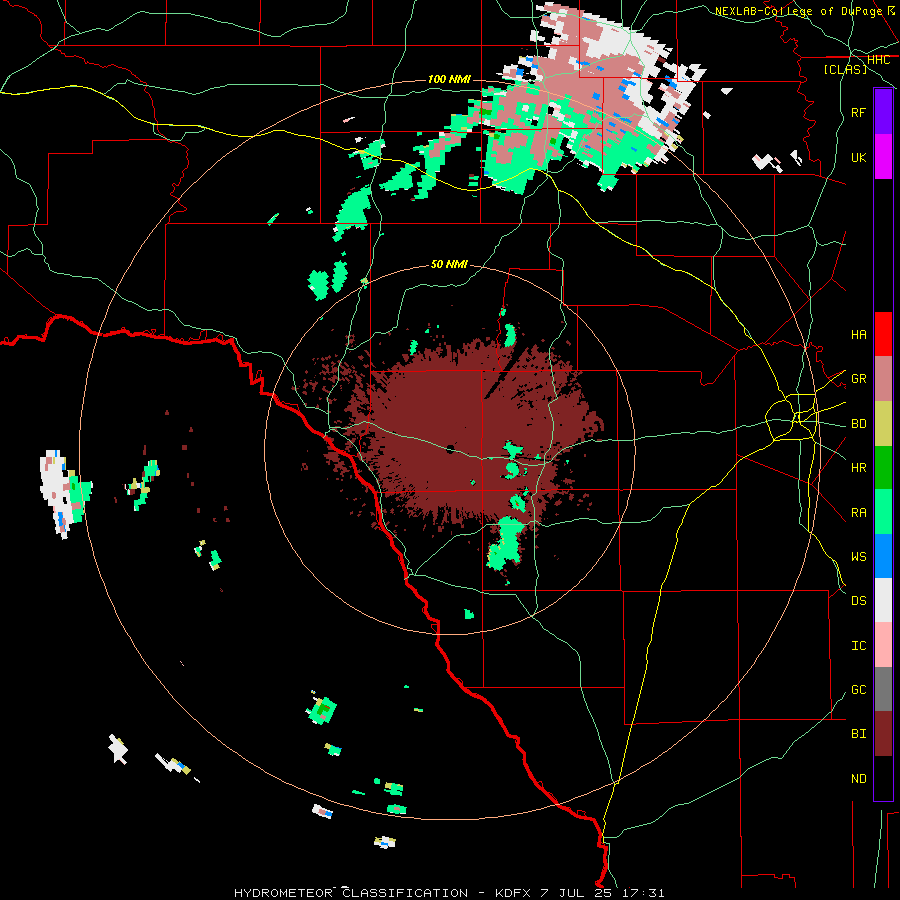Screen dimensions: 900x900
Task: Click the GC legend label
Action: tap(858, 690)
